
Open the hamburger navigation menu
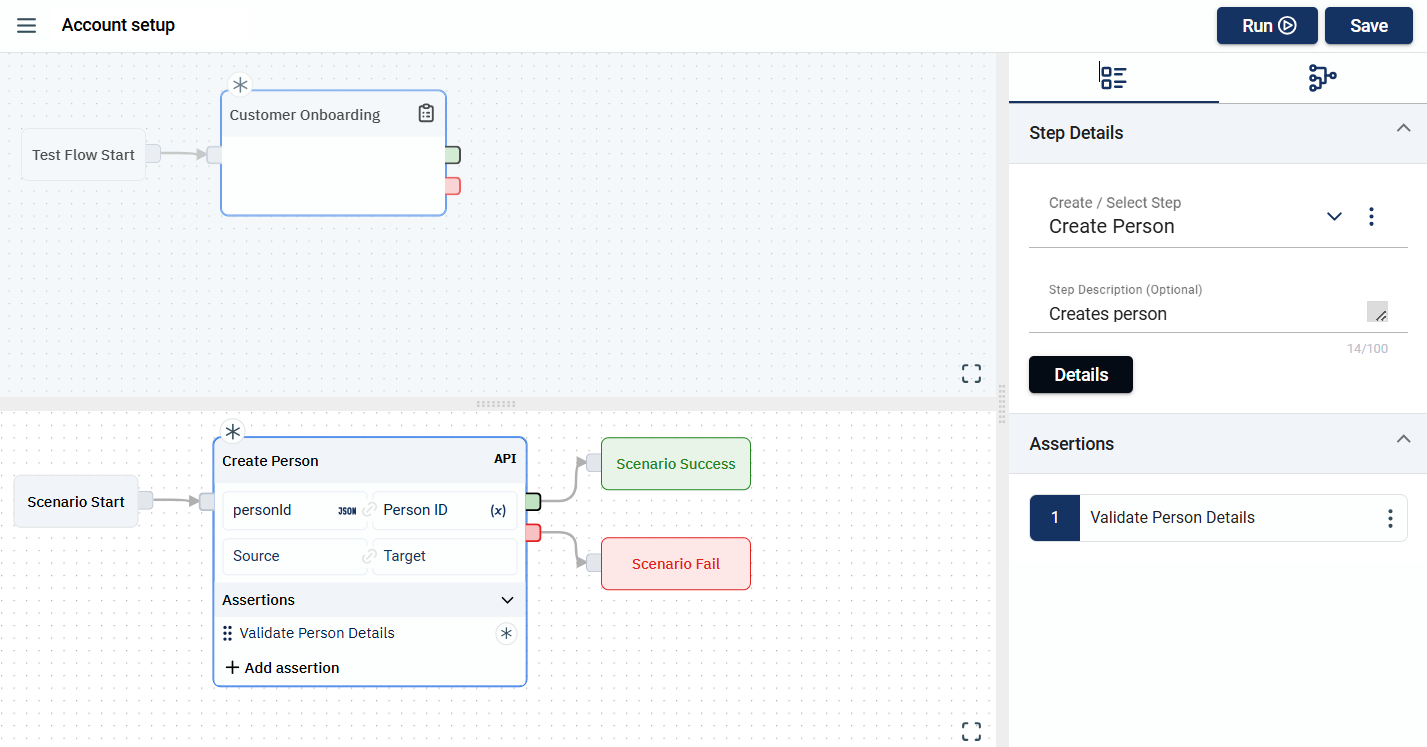[27, 26]
